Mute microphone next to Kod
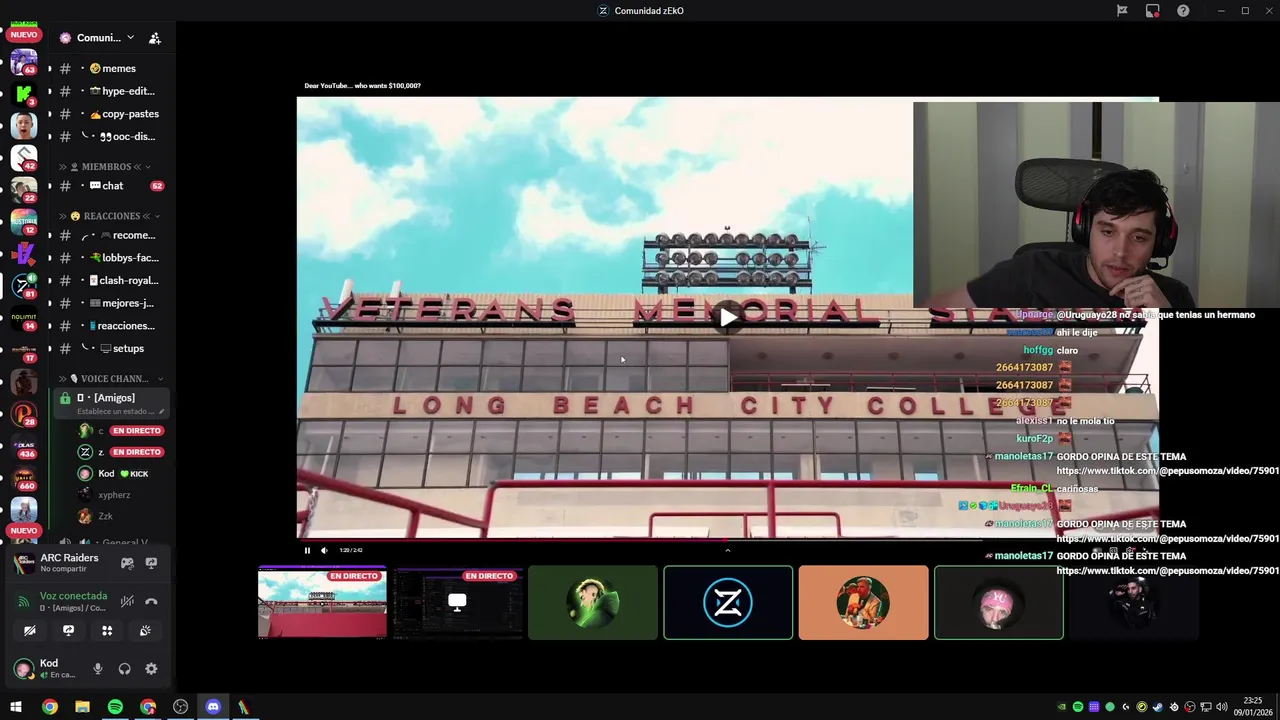Screen dimensions: 1280x720 (x=97, y=669)
